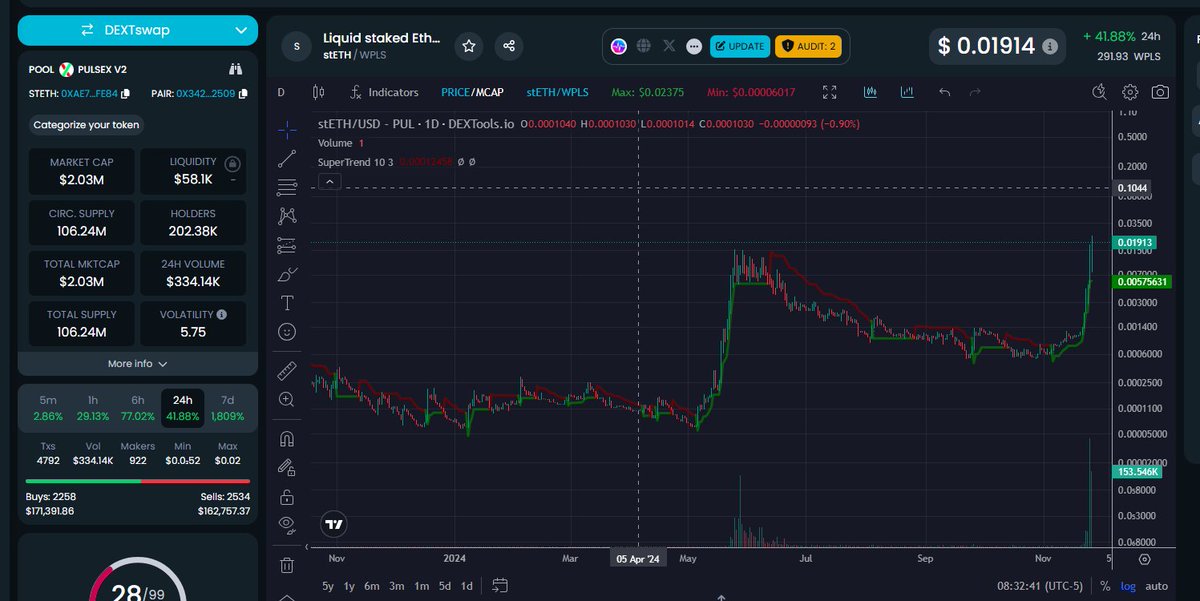Toggle log scale on price axis
Screen dimensions: 1200x601
[x=1128, y=586]
